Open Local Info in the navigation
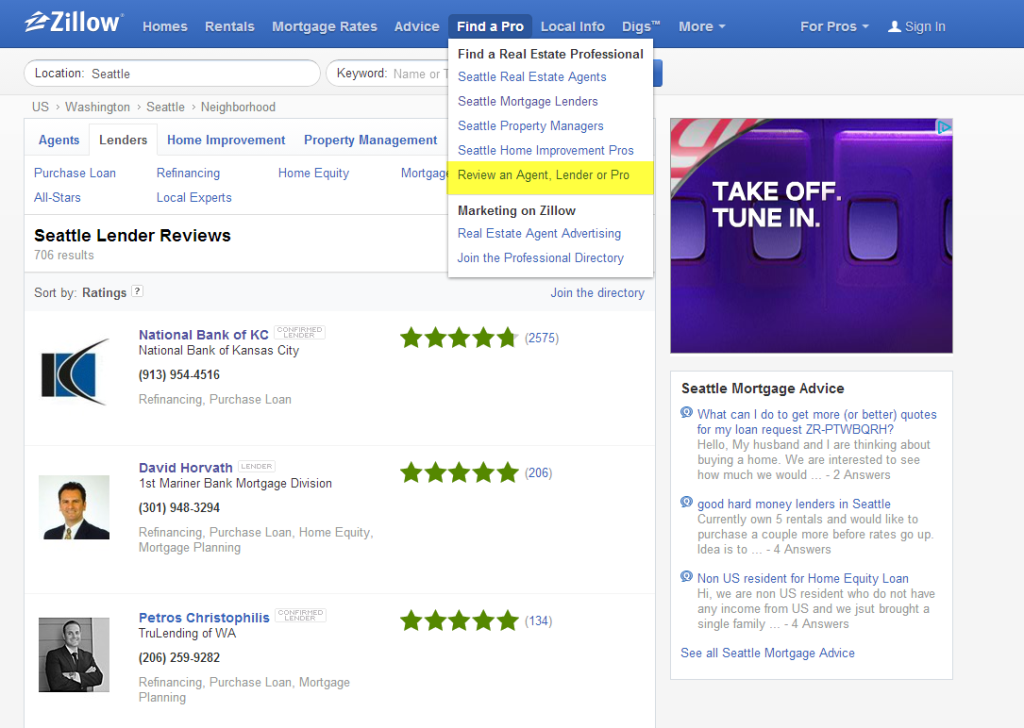The image size is (1024, 728). click(x=573, y=27)
